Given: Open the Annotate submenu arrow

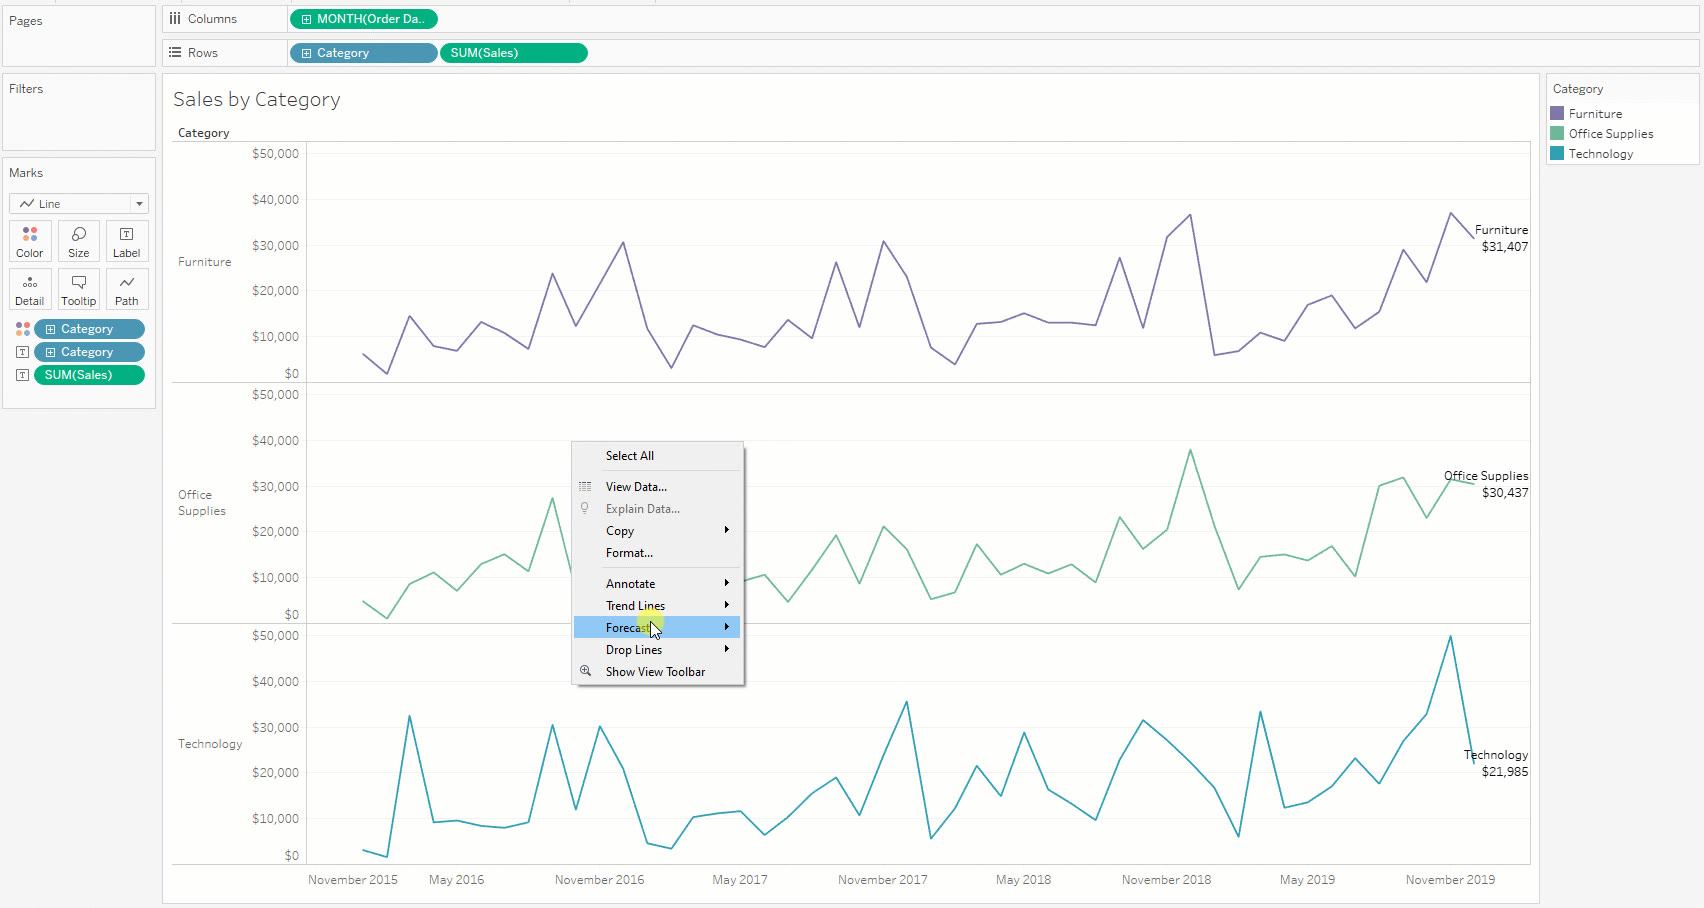Looking at the screenshot, I should tap(727, 583).
